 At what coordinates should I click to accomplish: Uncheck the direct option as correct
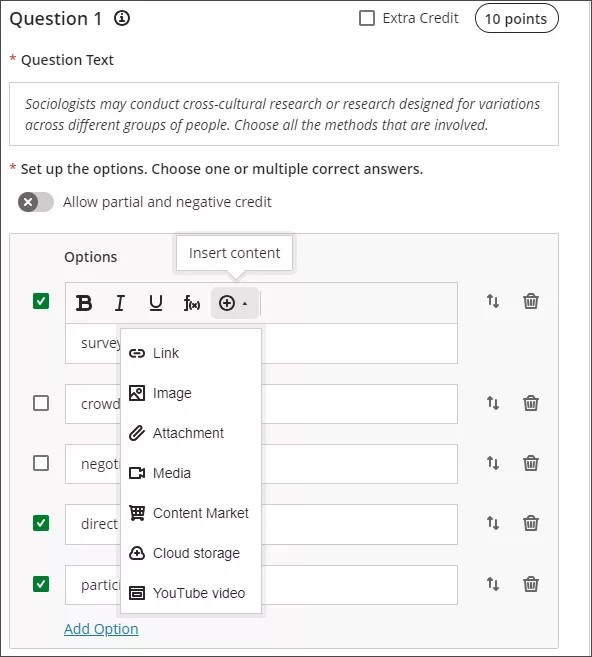41,523
